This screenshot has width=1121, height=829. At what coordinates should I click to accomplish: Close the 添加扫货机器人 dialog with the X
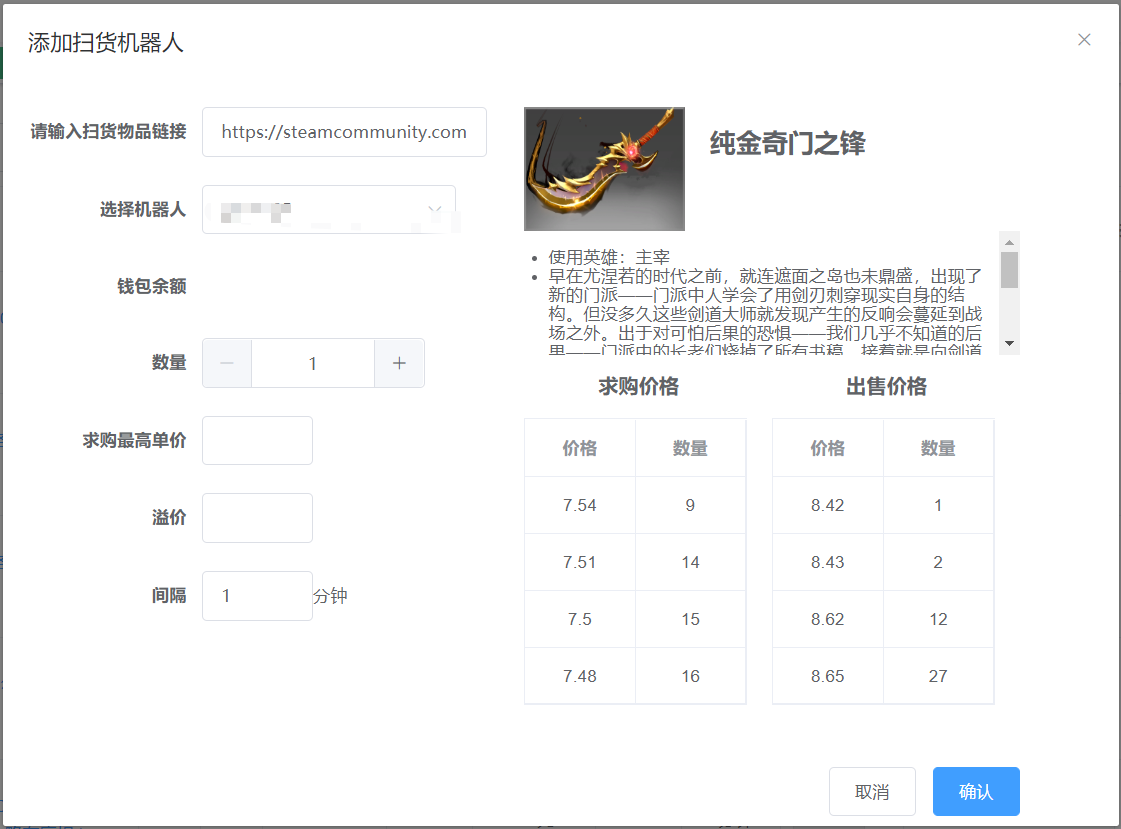coord(1084,40)
